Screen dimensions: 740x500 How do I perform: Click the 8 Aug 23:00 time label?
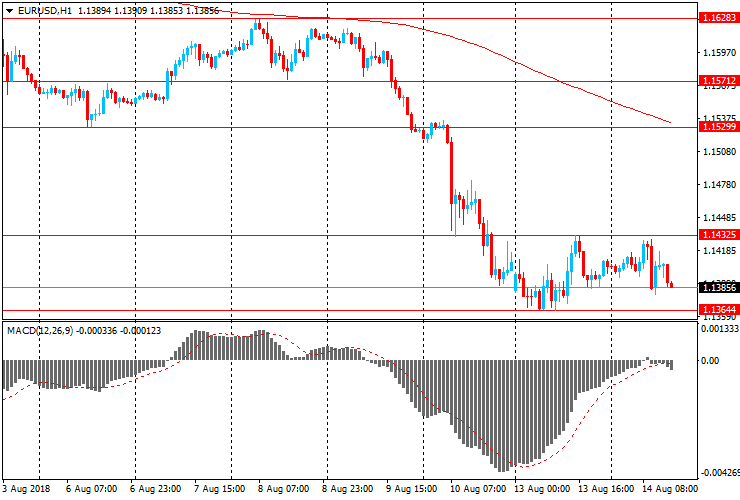point(347,488)
